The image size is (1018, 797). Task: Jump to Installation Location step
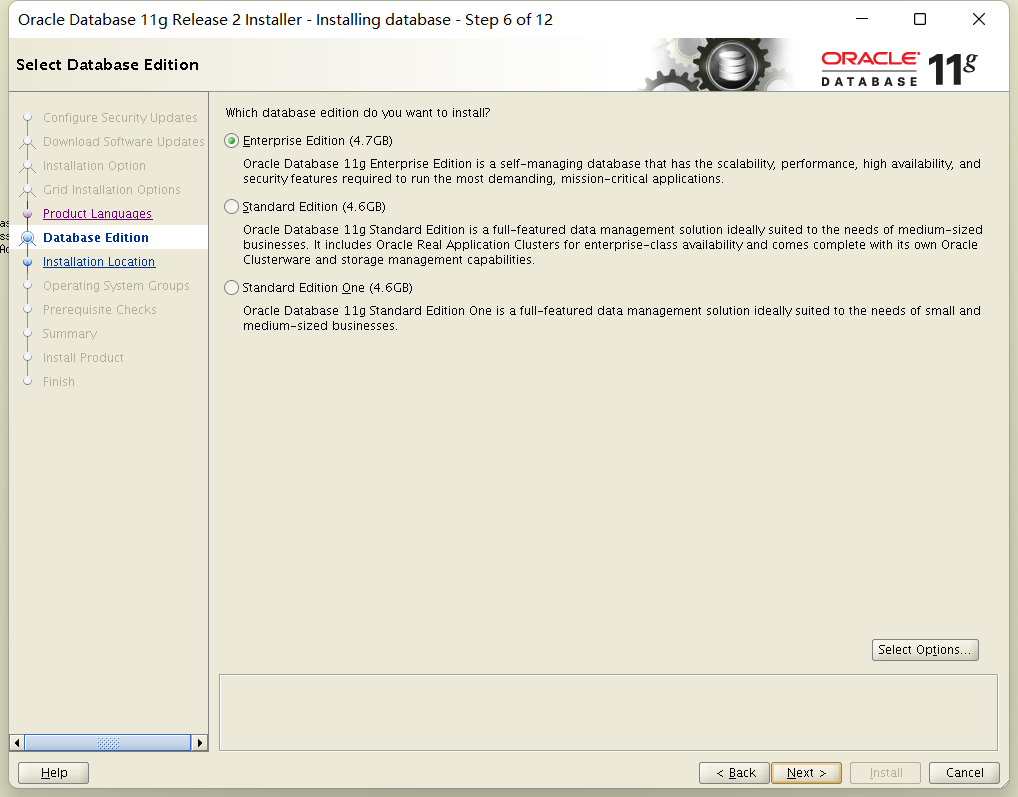point(99,262)
